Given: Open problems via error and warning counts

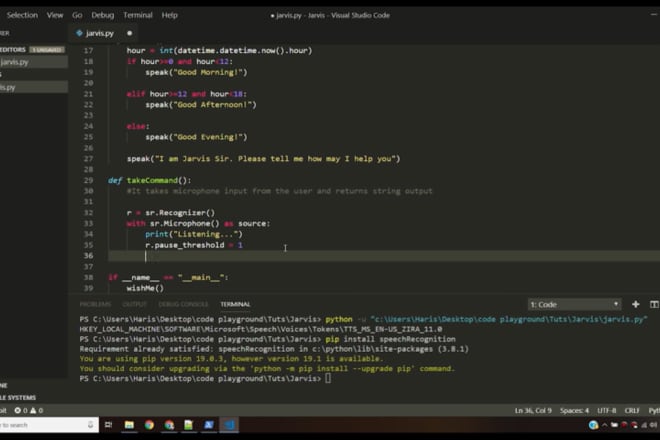Looking at the screenshot, I should pos(29,410).
